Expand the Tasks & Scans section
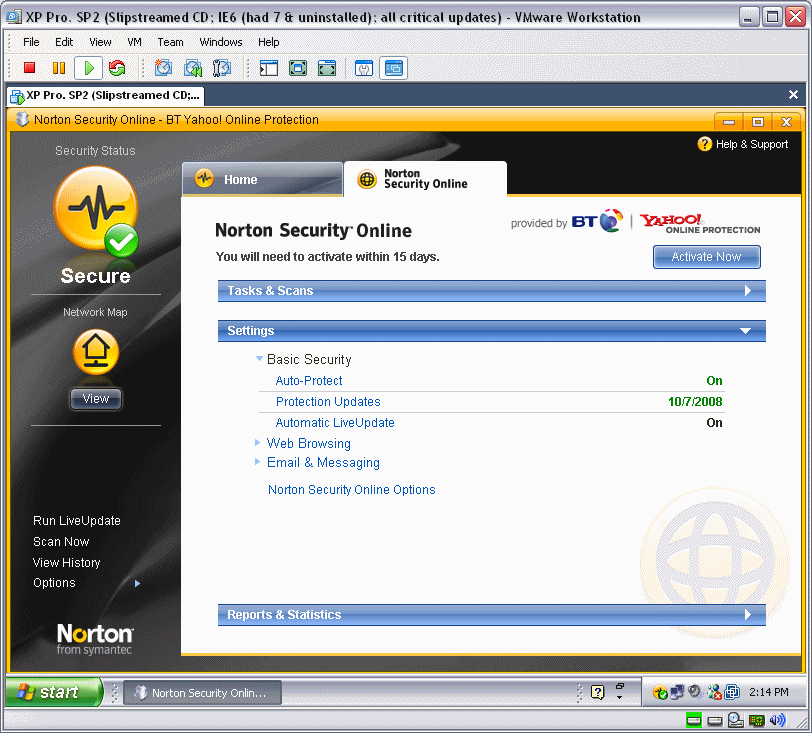 point(491,291)
